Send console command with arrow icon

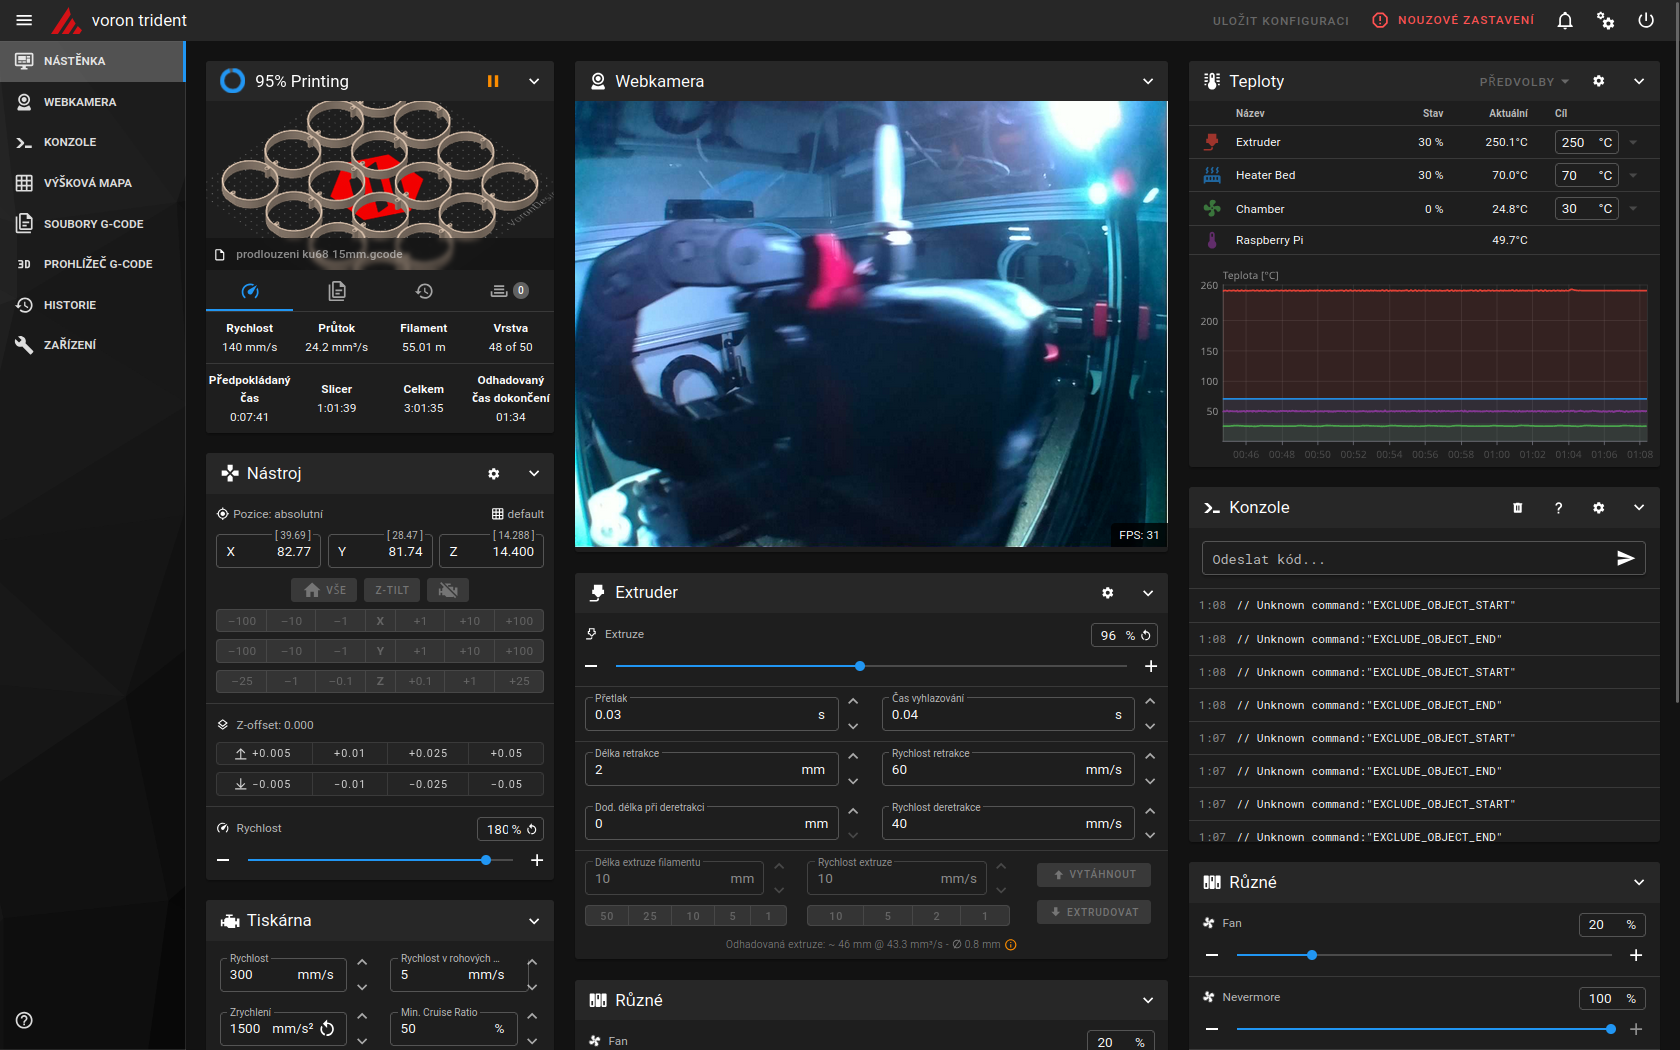pyautogui.click(x=1625, y=559)
